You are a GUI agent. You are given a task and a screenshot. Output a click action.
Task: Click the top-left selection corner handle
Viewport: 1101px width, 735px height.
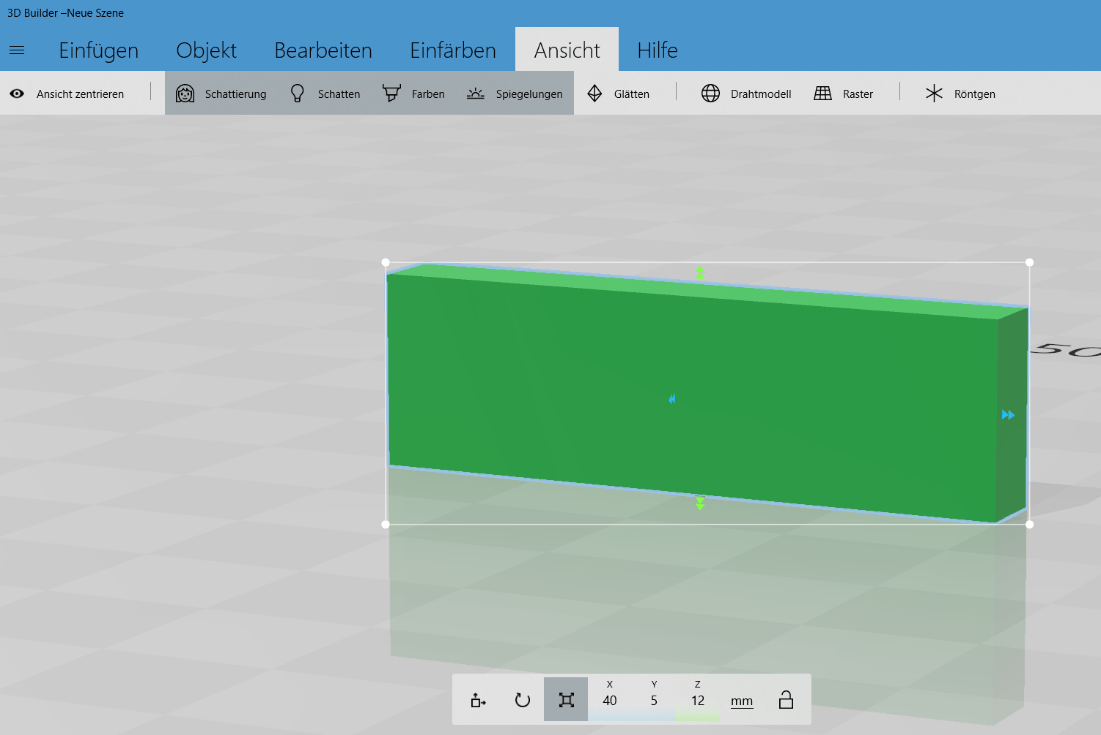385,263
